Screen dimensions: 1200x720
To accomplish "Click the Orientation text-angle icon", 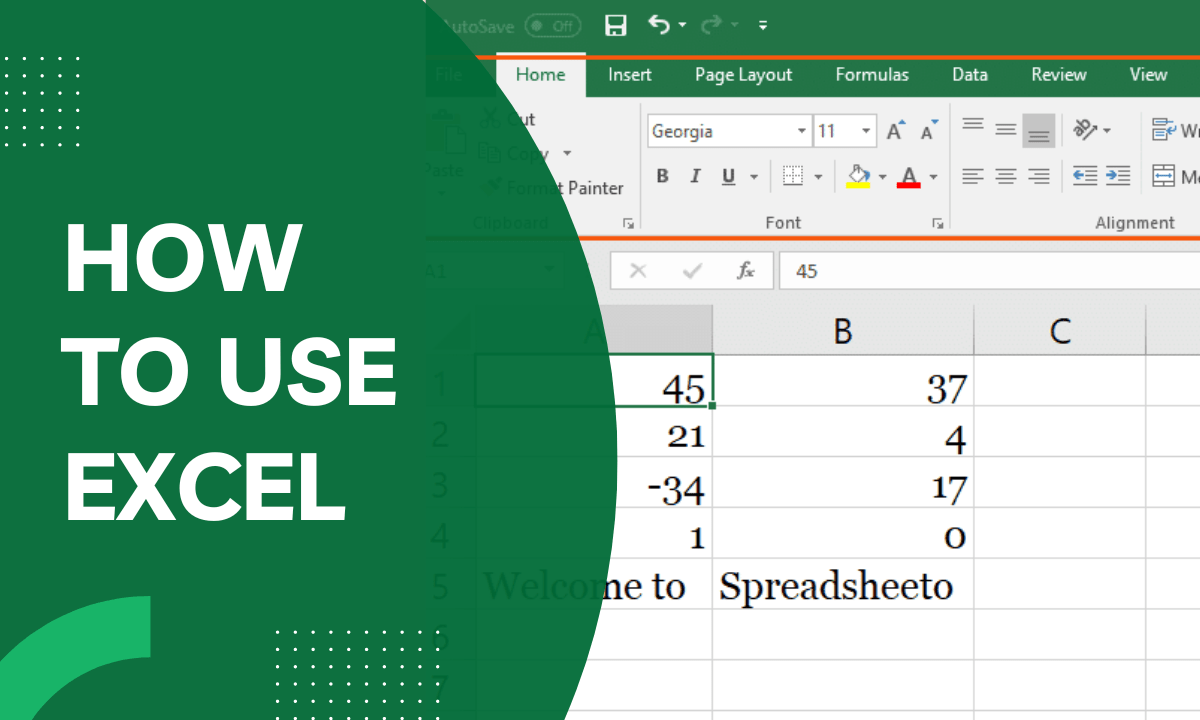I will (x=1085, y=129).
